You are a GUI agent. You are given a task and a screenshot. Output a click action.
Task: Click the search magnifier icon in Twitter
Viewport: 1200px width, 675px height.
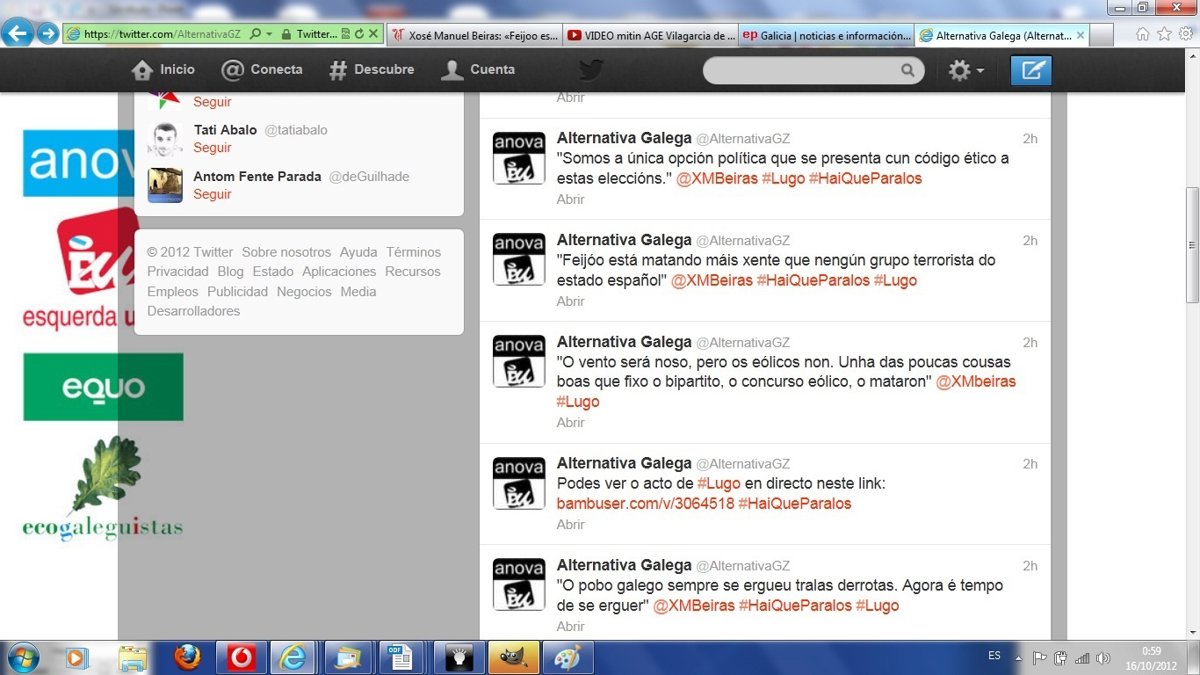[908, 70]
